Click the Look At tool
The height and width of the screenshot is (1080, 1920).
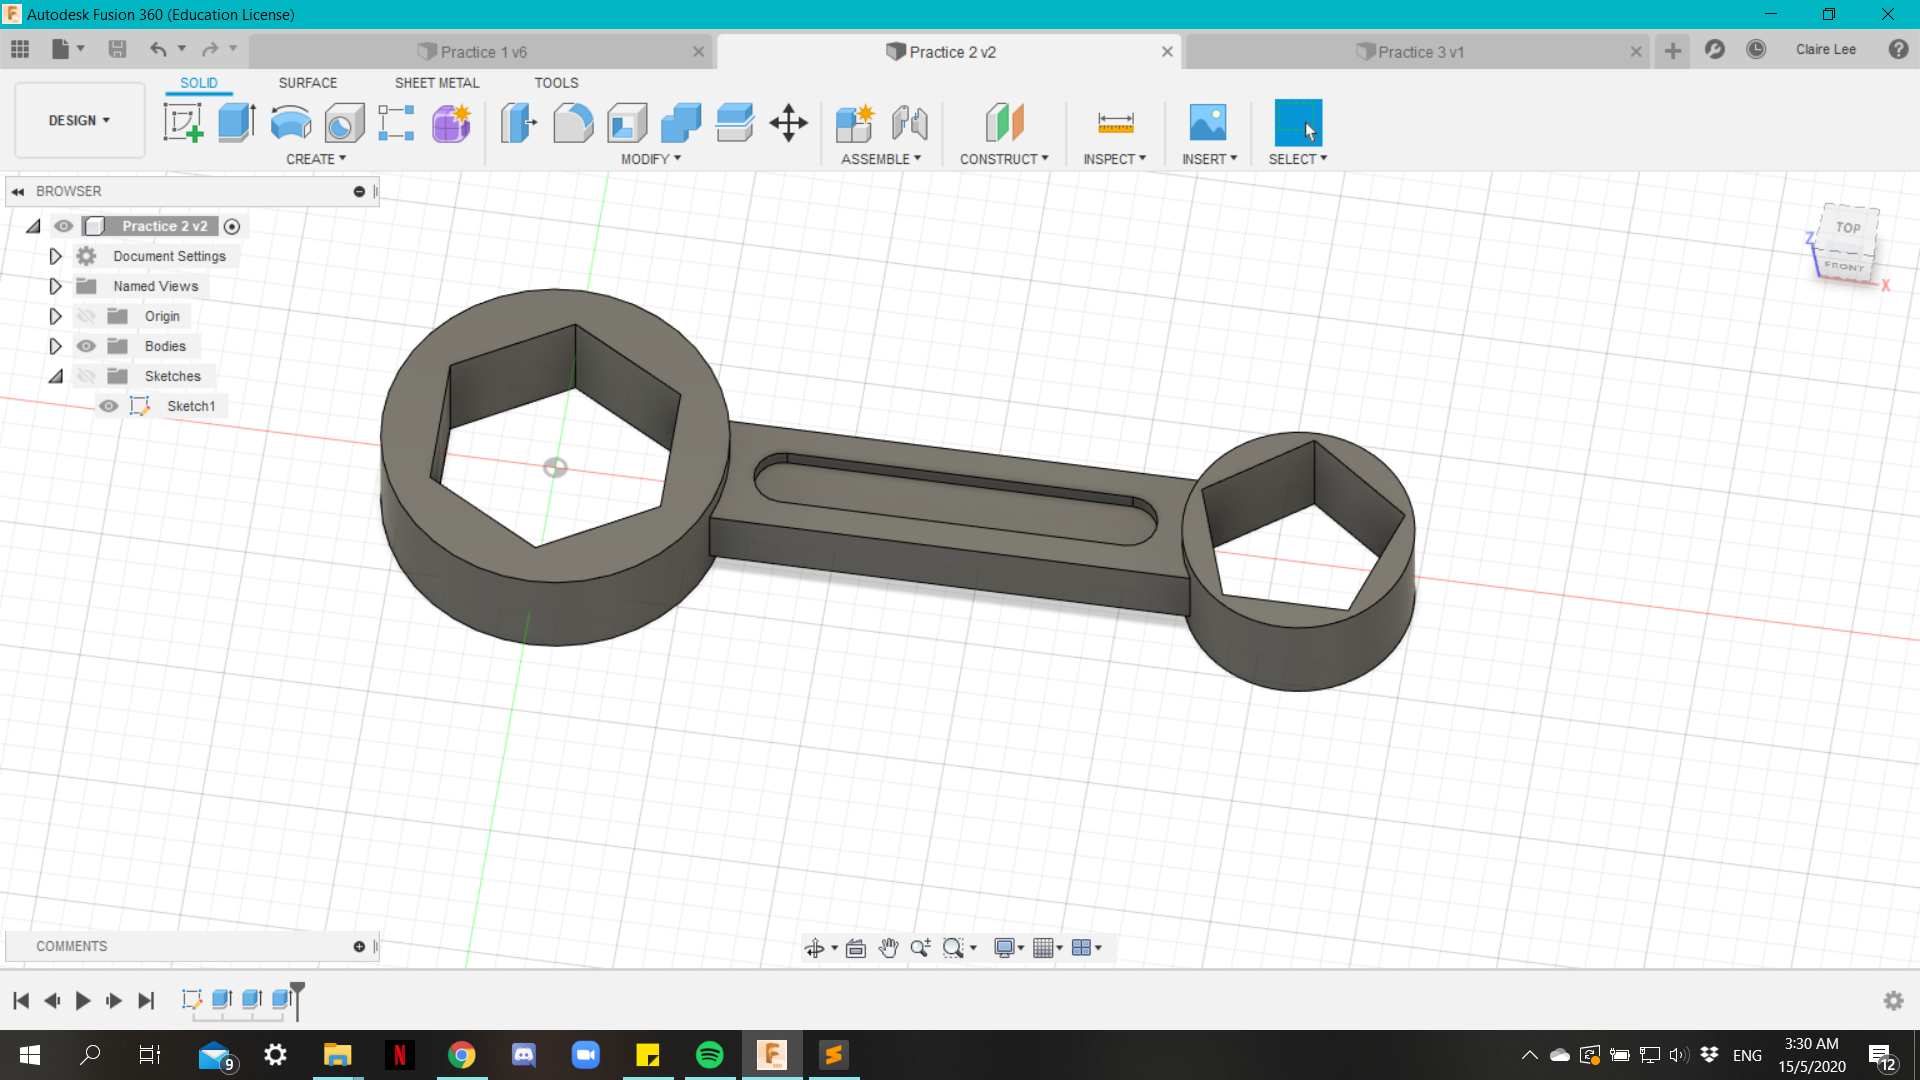pos(856,948)
